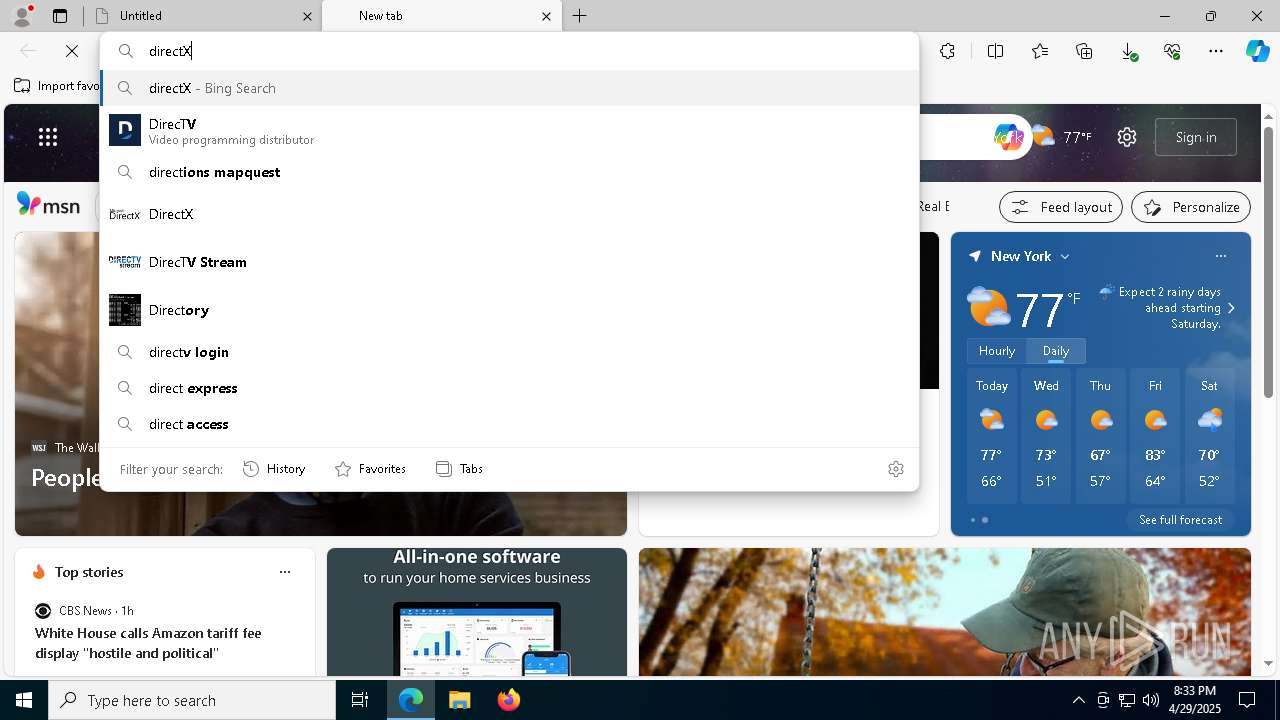This screenshot has width=1280, height=720.
Task: Choose 'direct access' suggestion
Action: point(509,424)
